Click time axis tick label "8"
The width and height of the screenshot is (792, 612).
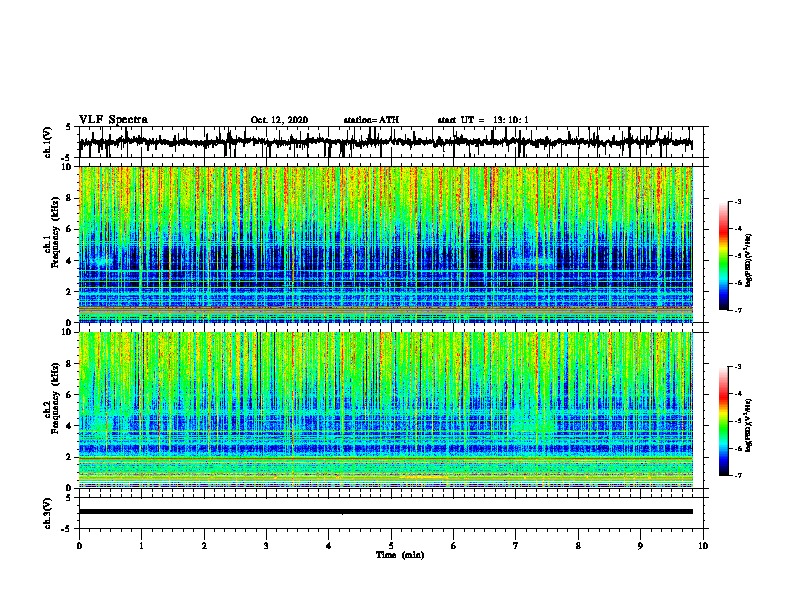pos(578,546)
